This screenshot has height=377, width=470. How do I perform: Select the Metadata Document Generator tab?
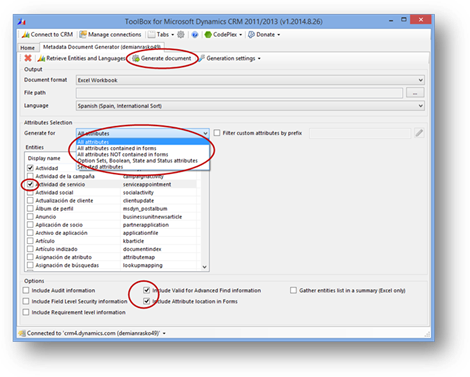pyautogui.click(x=102, y=47)
